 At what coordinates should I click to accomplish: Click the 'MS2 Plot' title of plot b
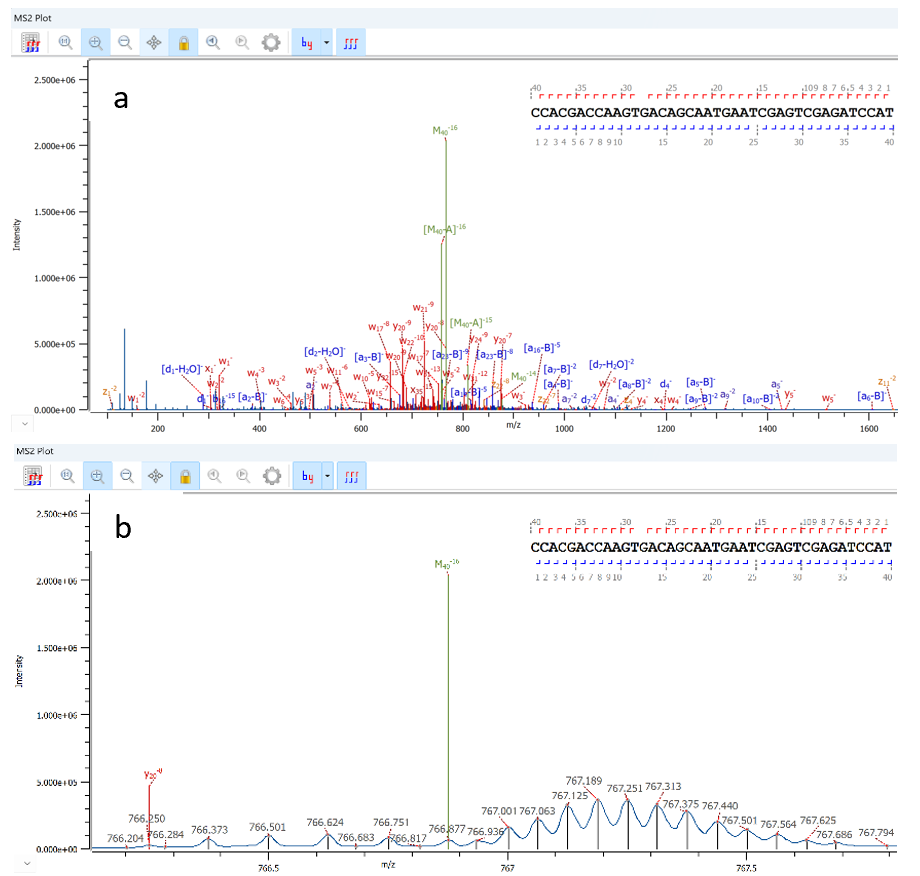click(x=35, y=451)
